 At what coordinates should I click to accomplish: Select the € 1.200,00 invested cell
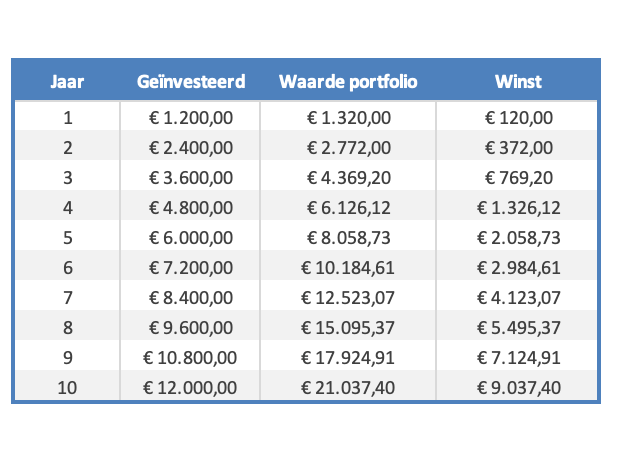tap(190, 118)
